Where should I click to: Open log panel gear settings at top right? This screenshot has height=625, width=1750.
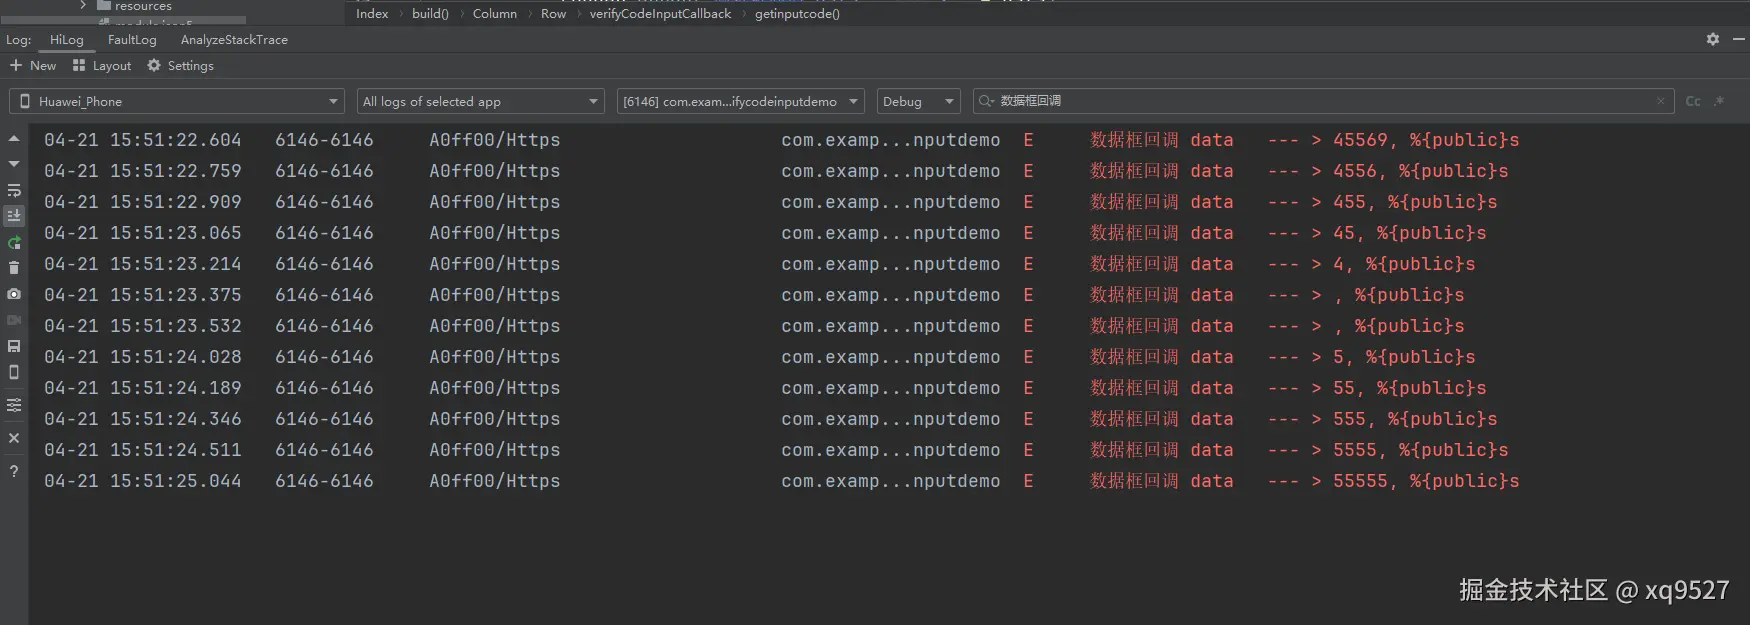coord(1713,39)
